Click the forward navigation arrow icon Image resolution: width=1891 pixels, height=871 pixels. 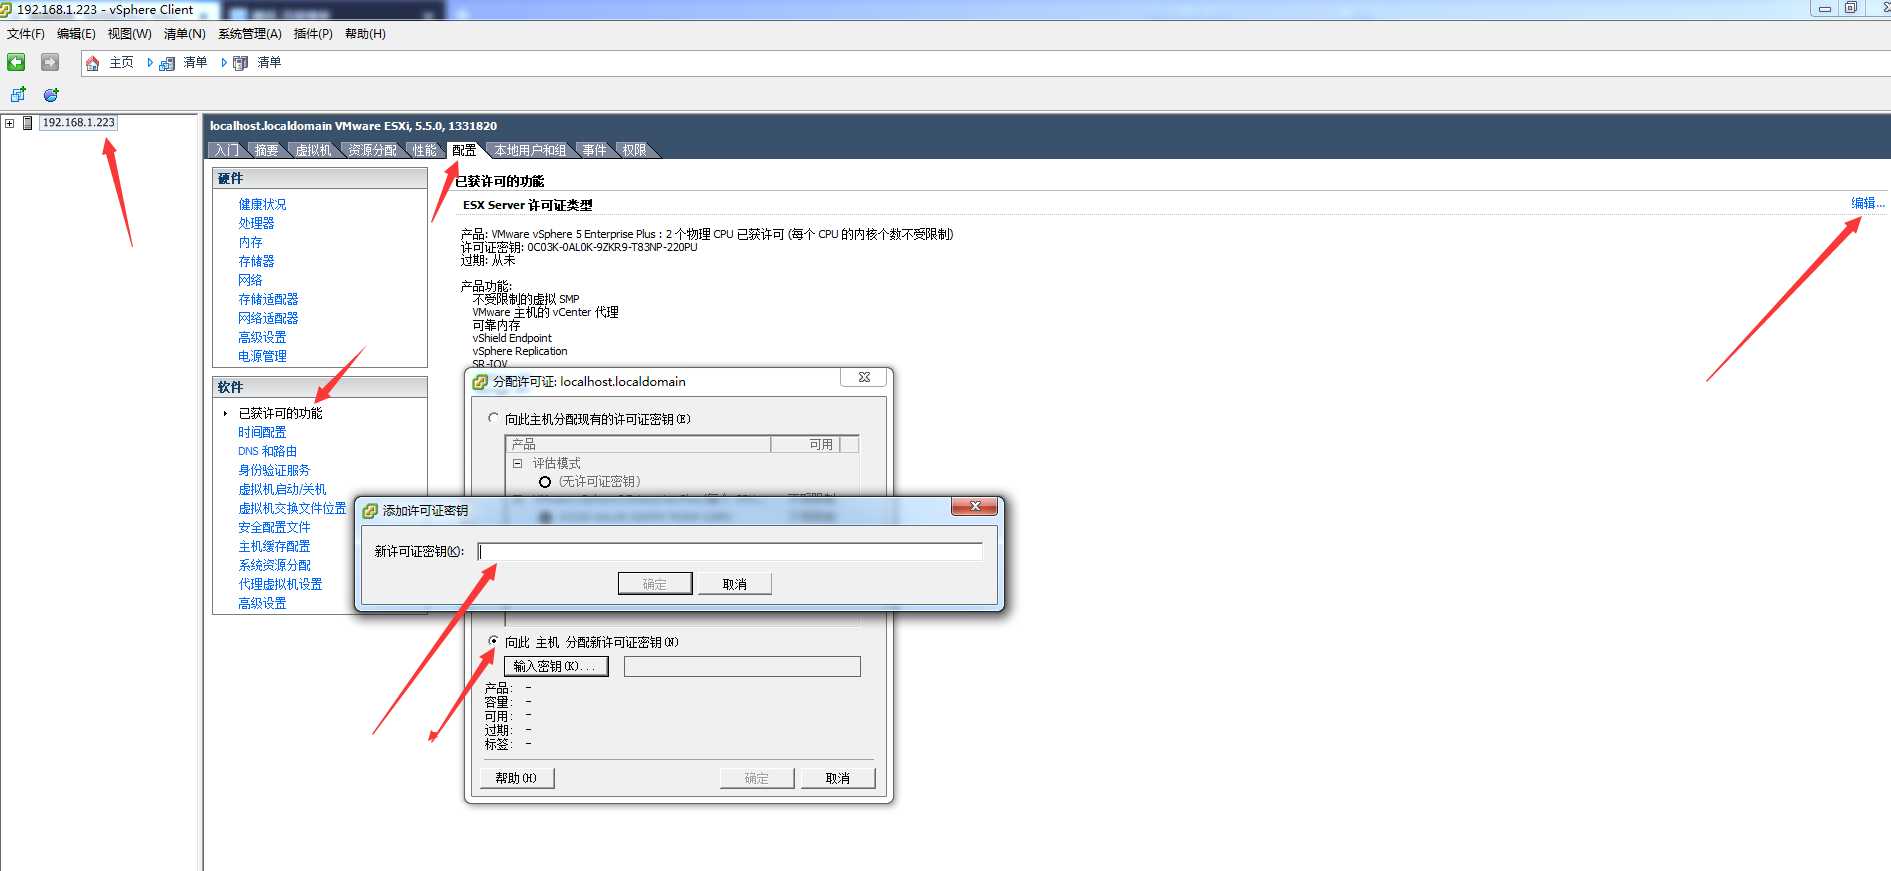point(49,62)
